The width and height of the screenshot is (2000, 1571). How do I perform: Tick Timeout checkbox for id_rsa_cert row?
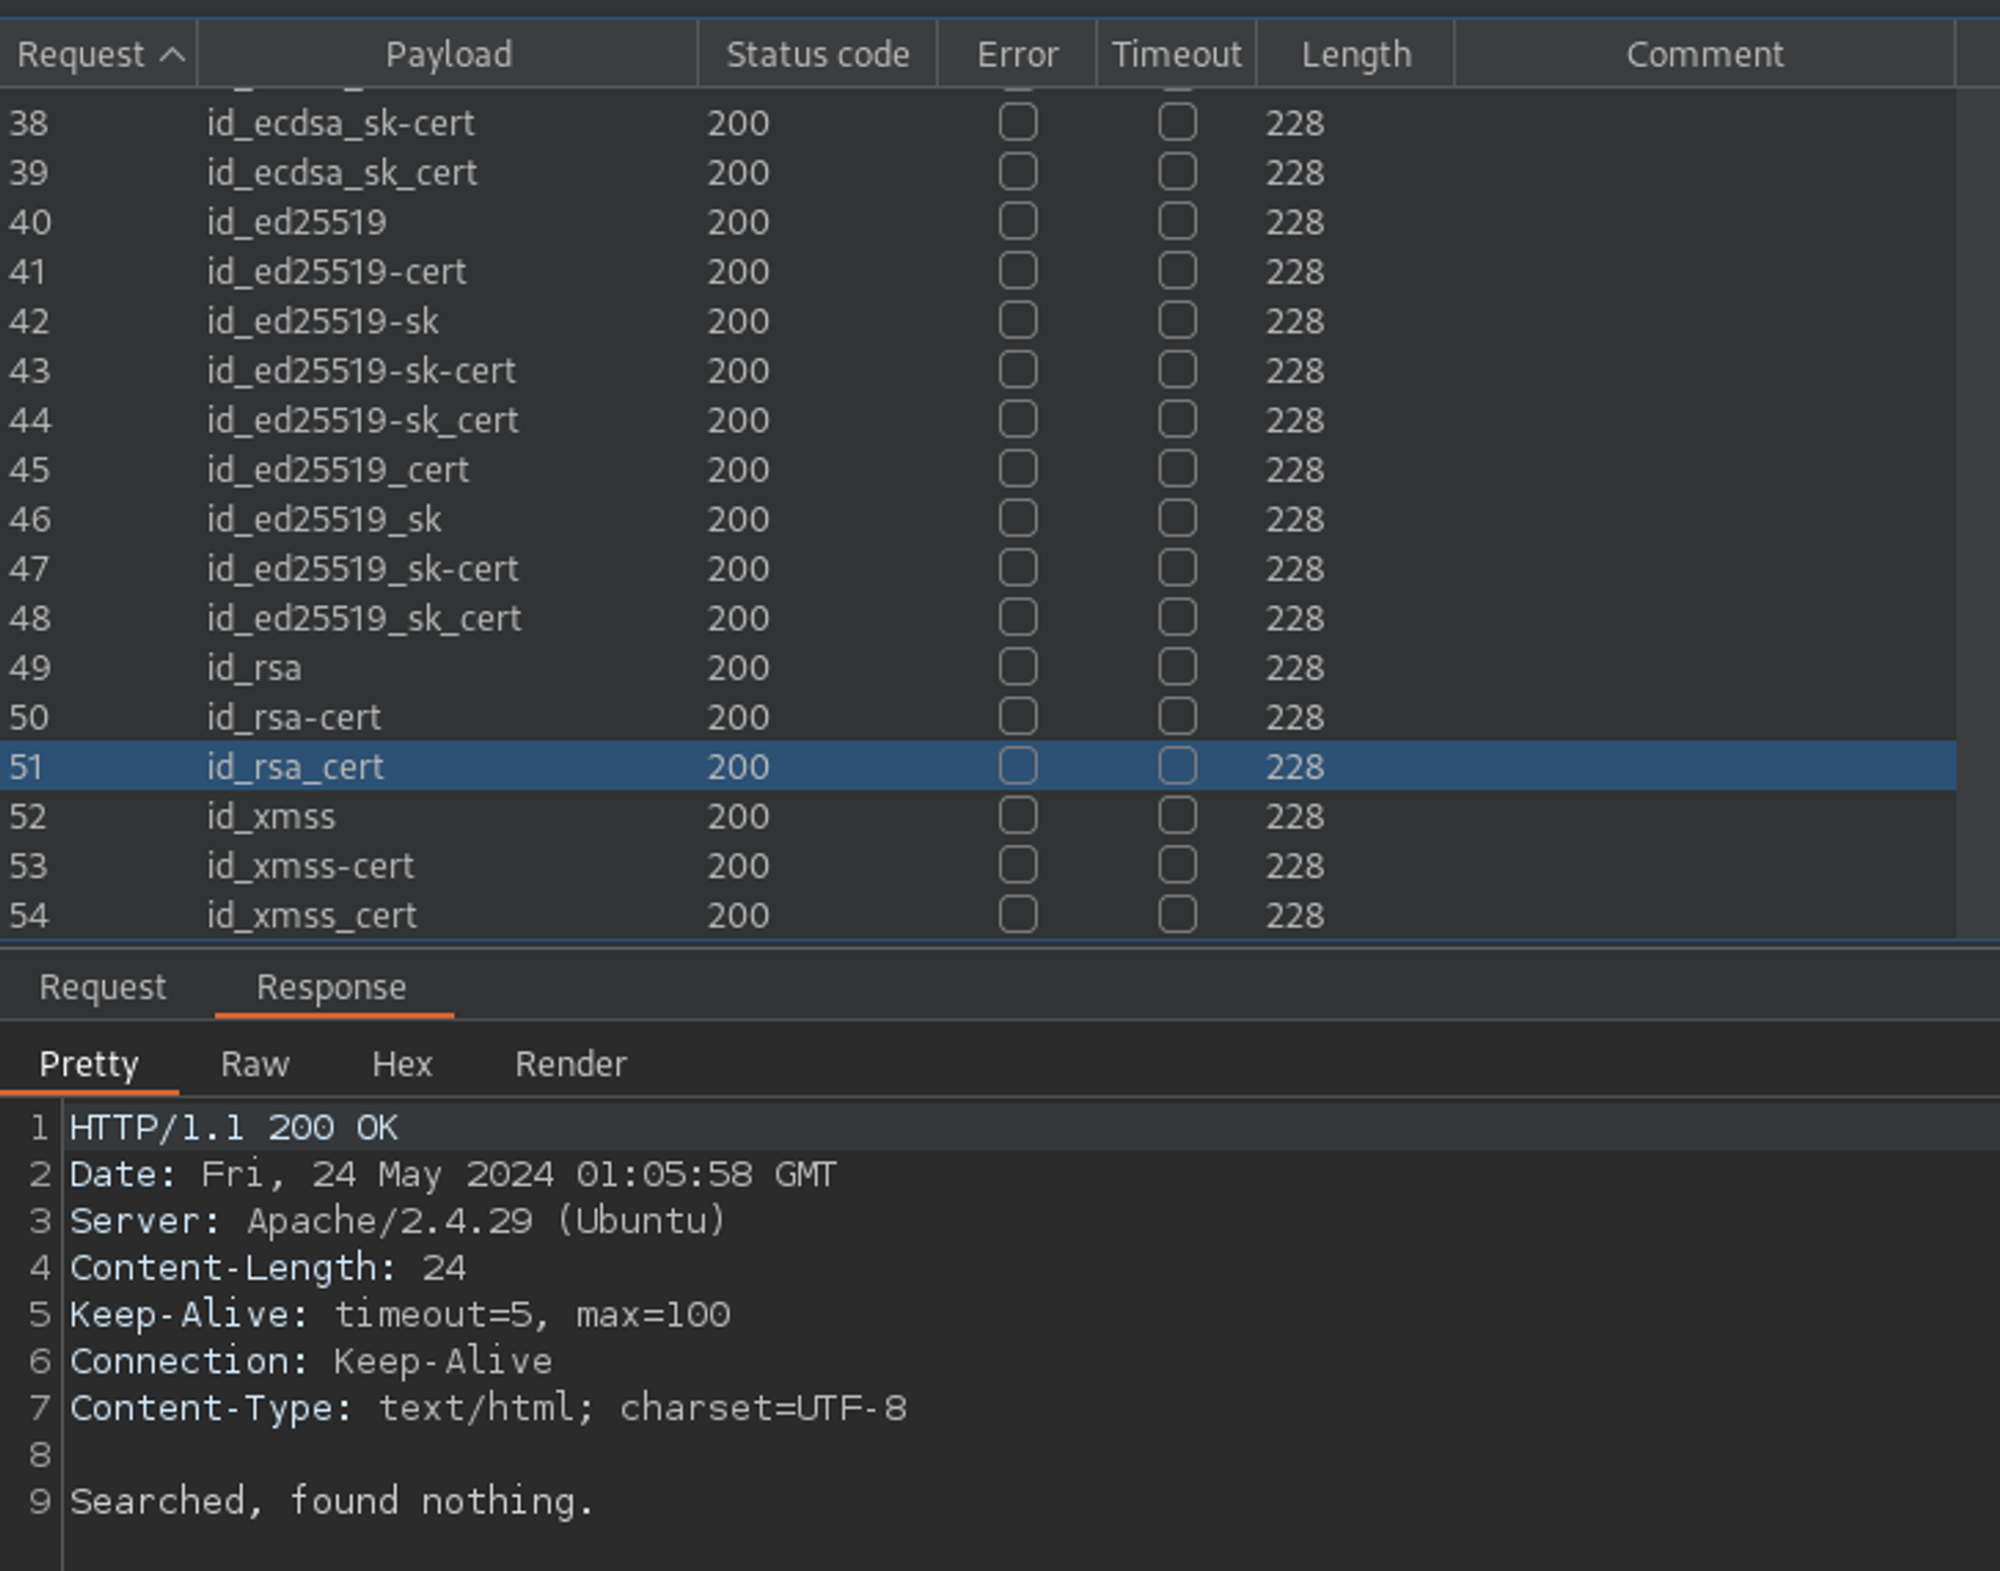[x=1177, y=766]
